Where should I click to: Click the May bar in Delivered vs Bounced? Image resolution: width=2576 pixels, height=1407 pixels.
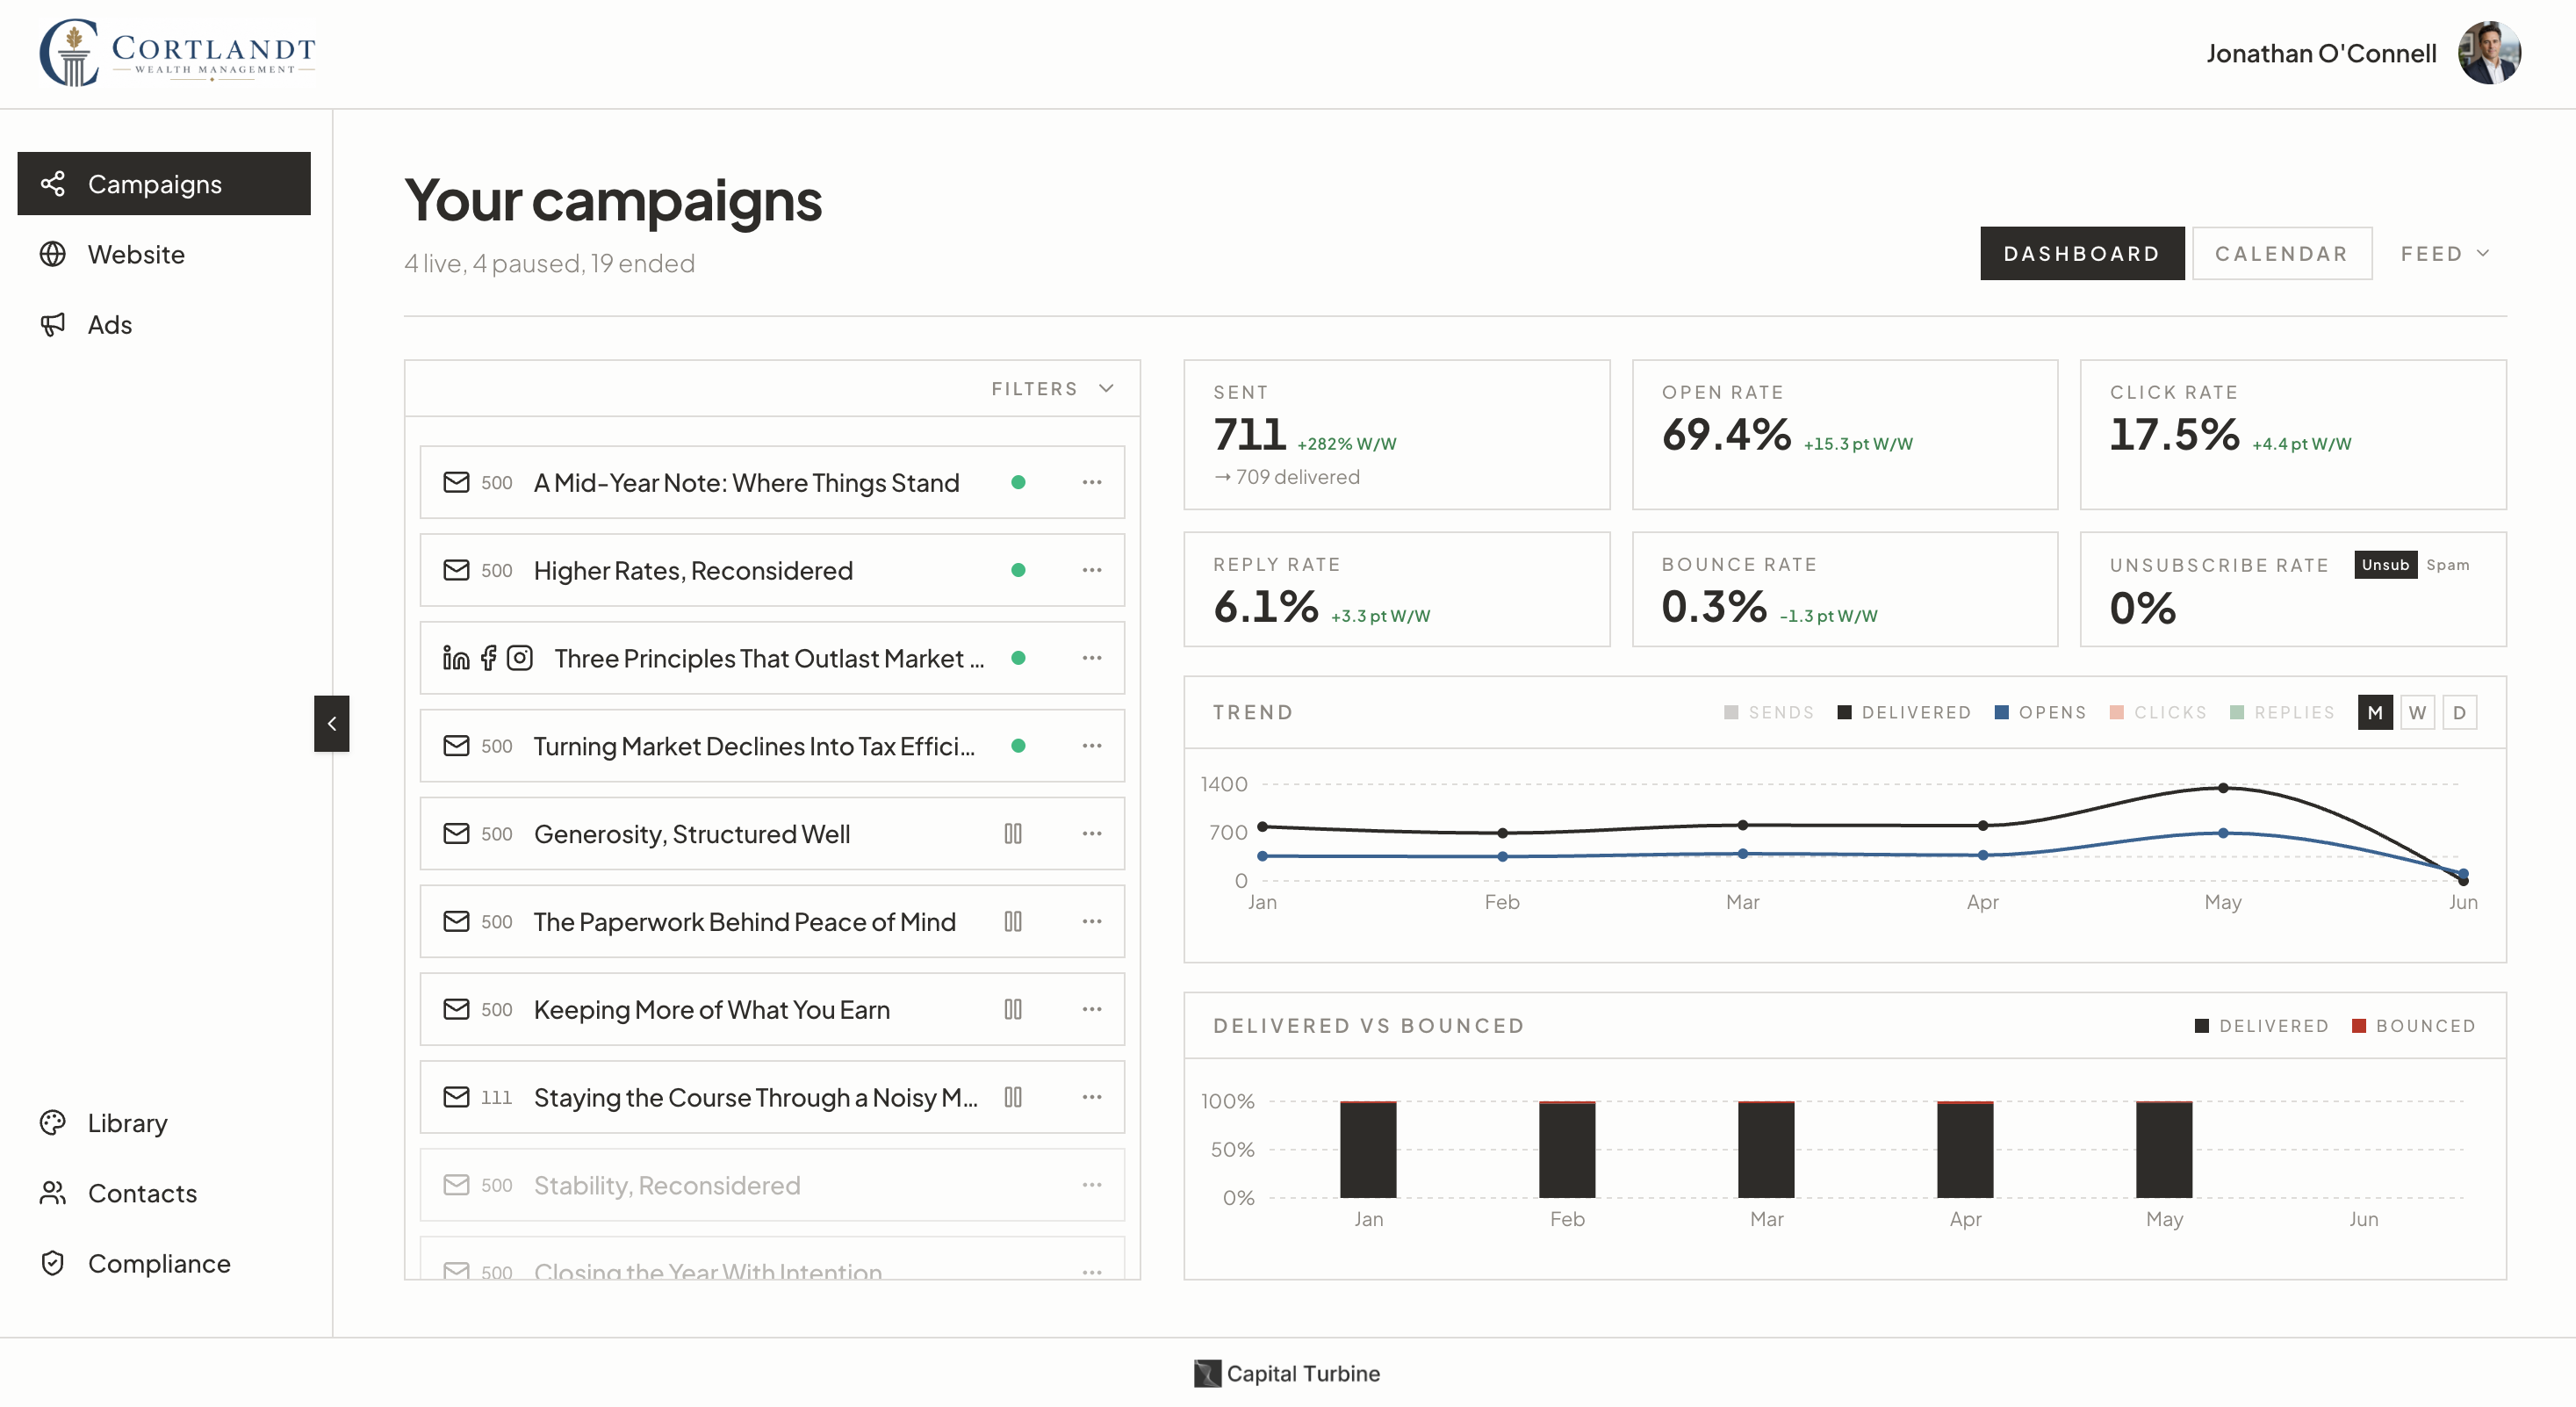pos(2164,1149)
